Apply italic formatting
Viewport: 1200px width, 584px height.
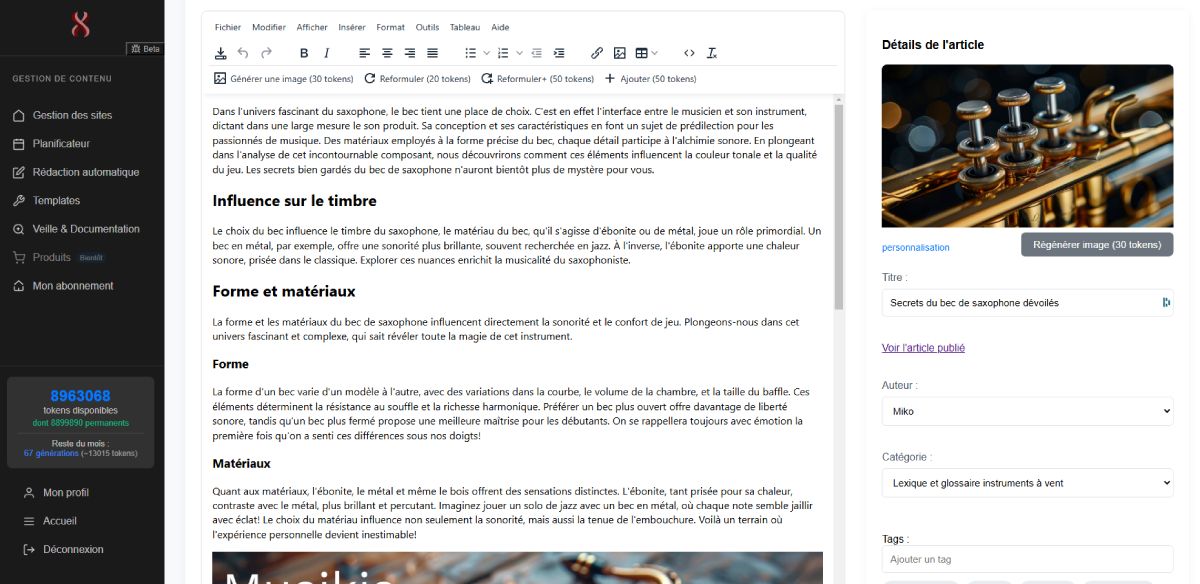coord(325,52)
